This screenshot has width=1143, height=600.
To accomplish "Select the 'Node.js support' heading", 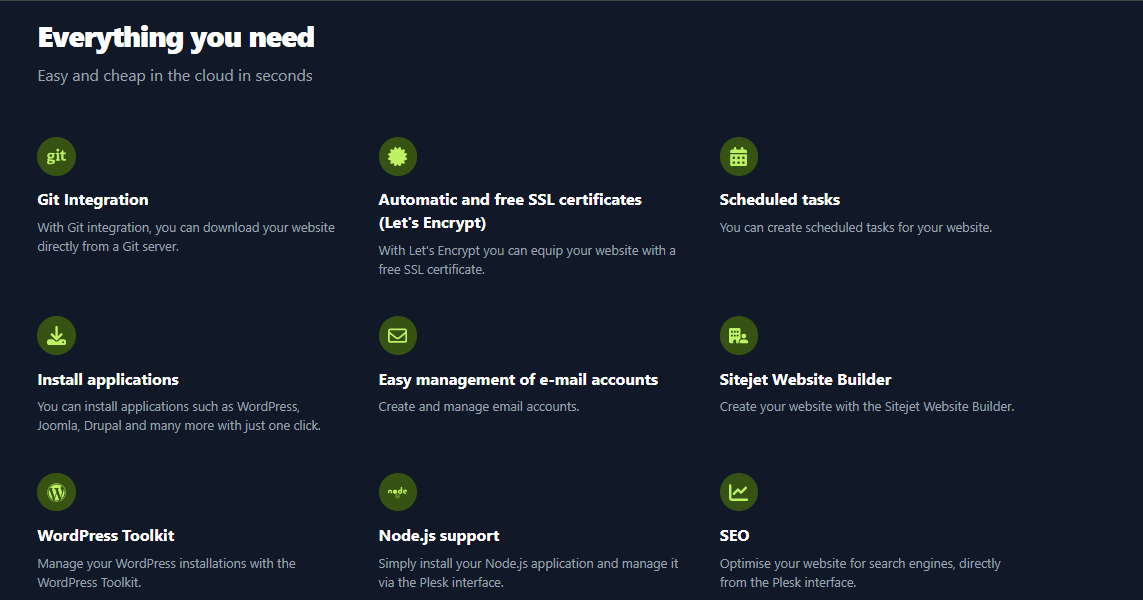I will coord(439,536).
